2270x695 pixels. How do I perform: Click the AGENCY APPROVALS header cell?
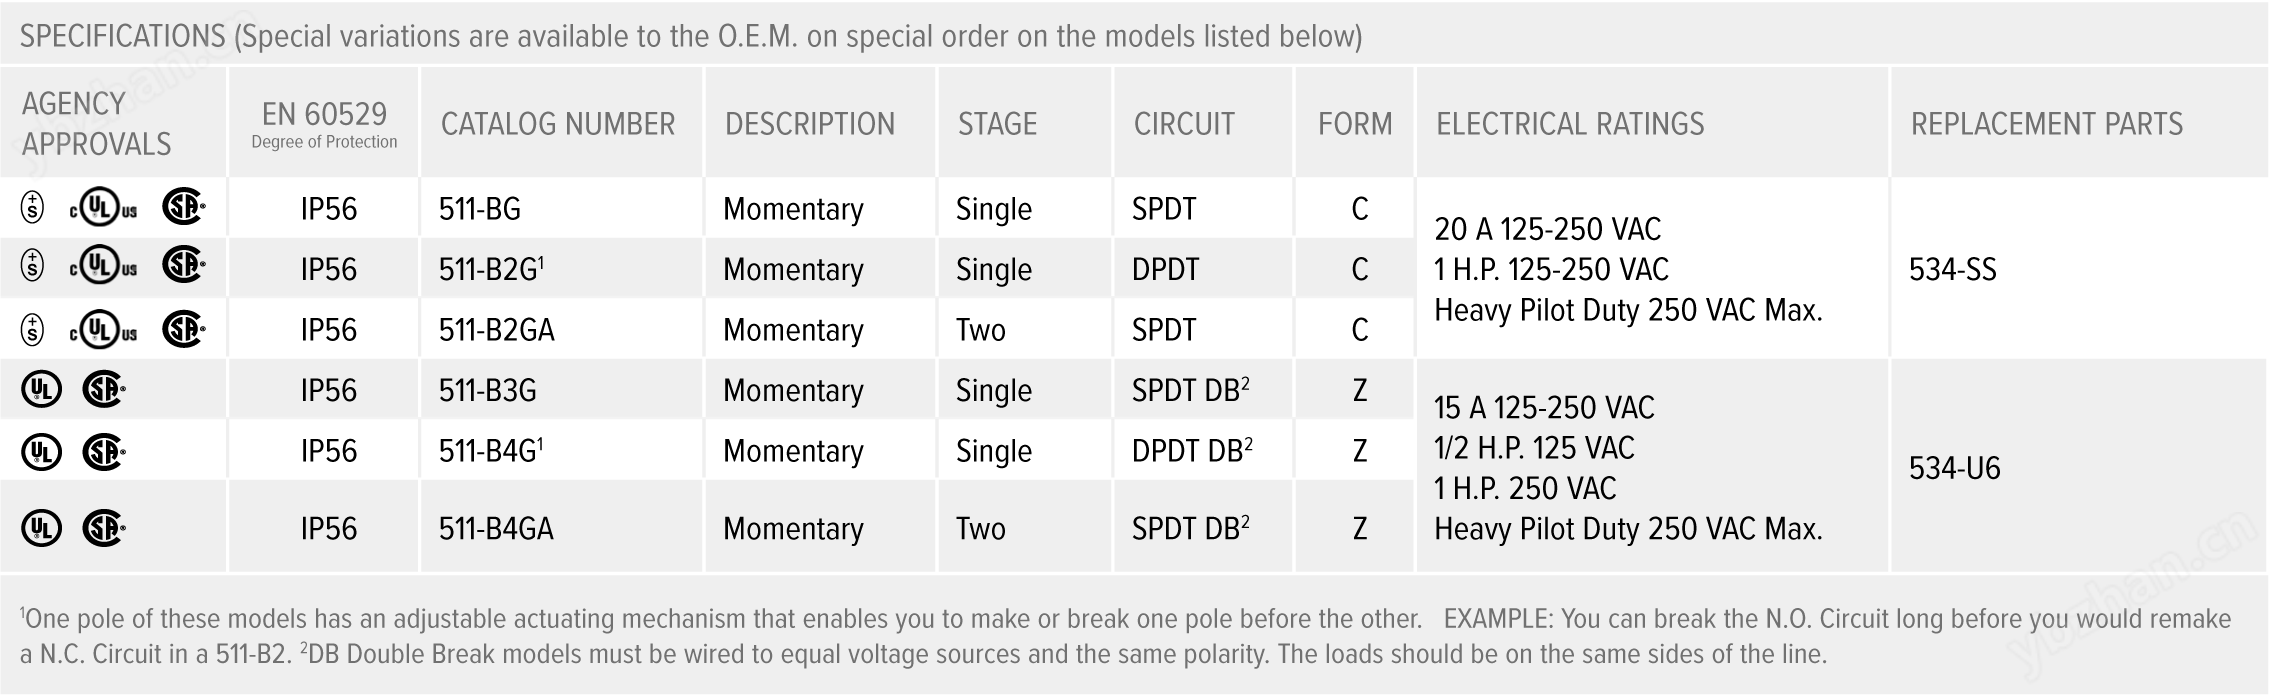(96, 124)
